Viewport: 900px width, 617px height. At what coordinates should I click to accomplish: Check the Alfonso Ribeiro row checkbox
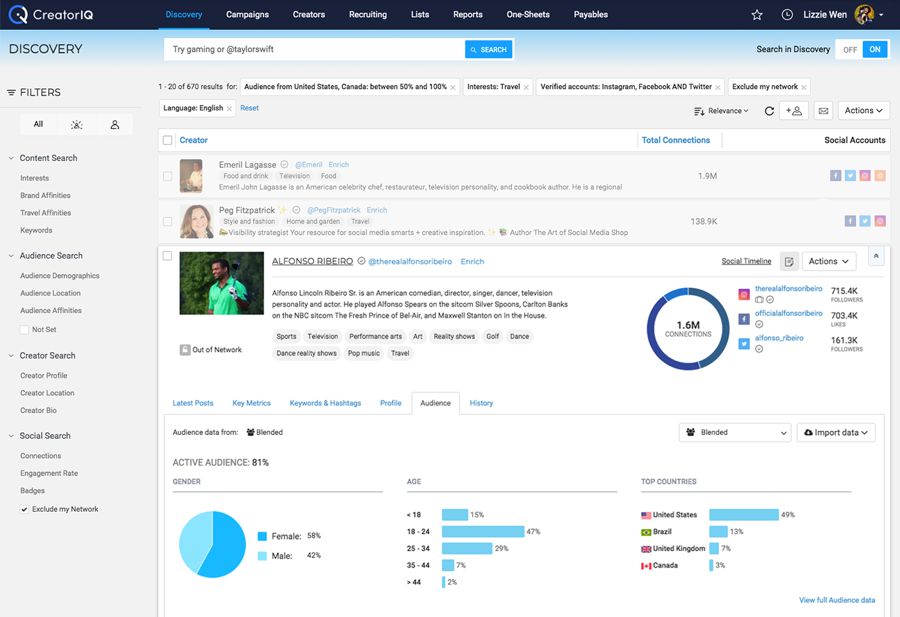point(168,256)
